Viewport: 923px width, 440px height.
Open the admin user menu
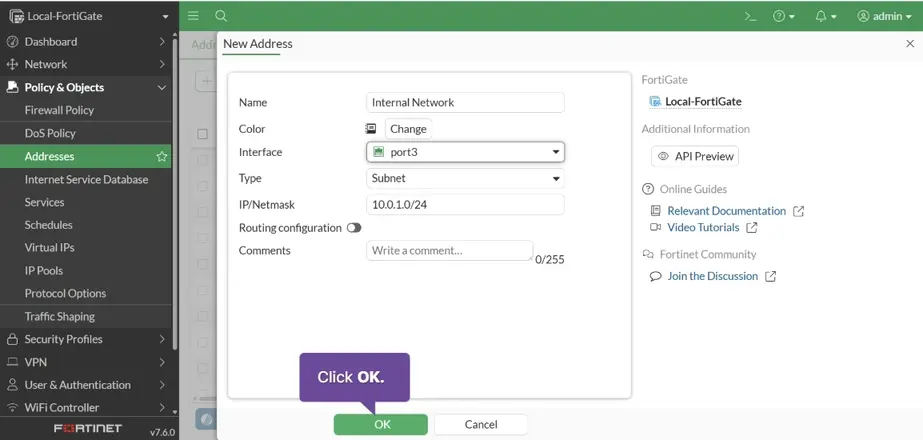coord(884,16)
